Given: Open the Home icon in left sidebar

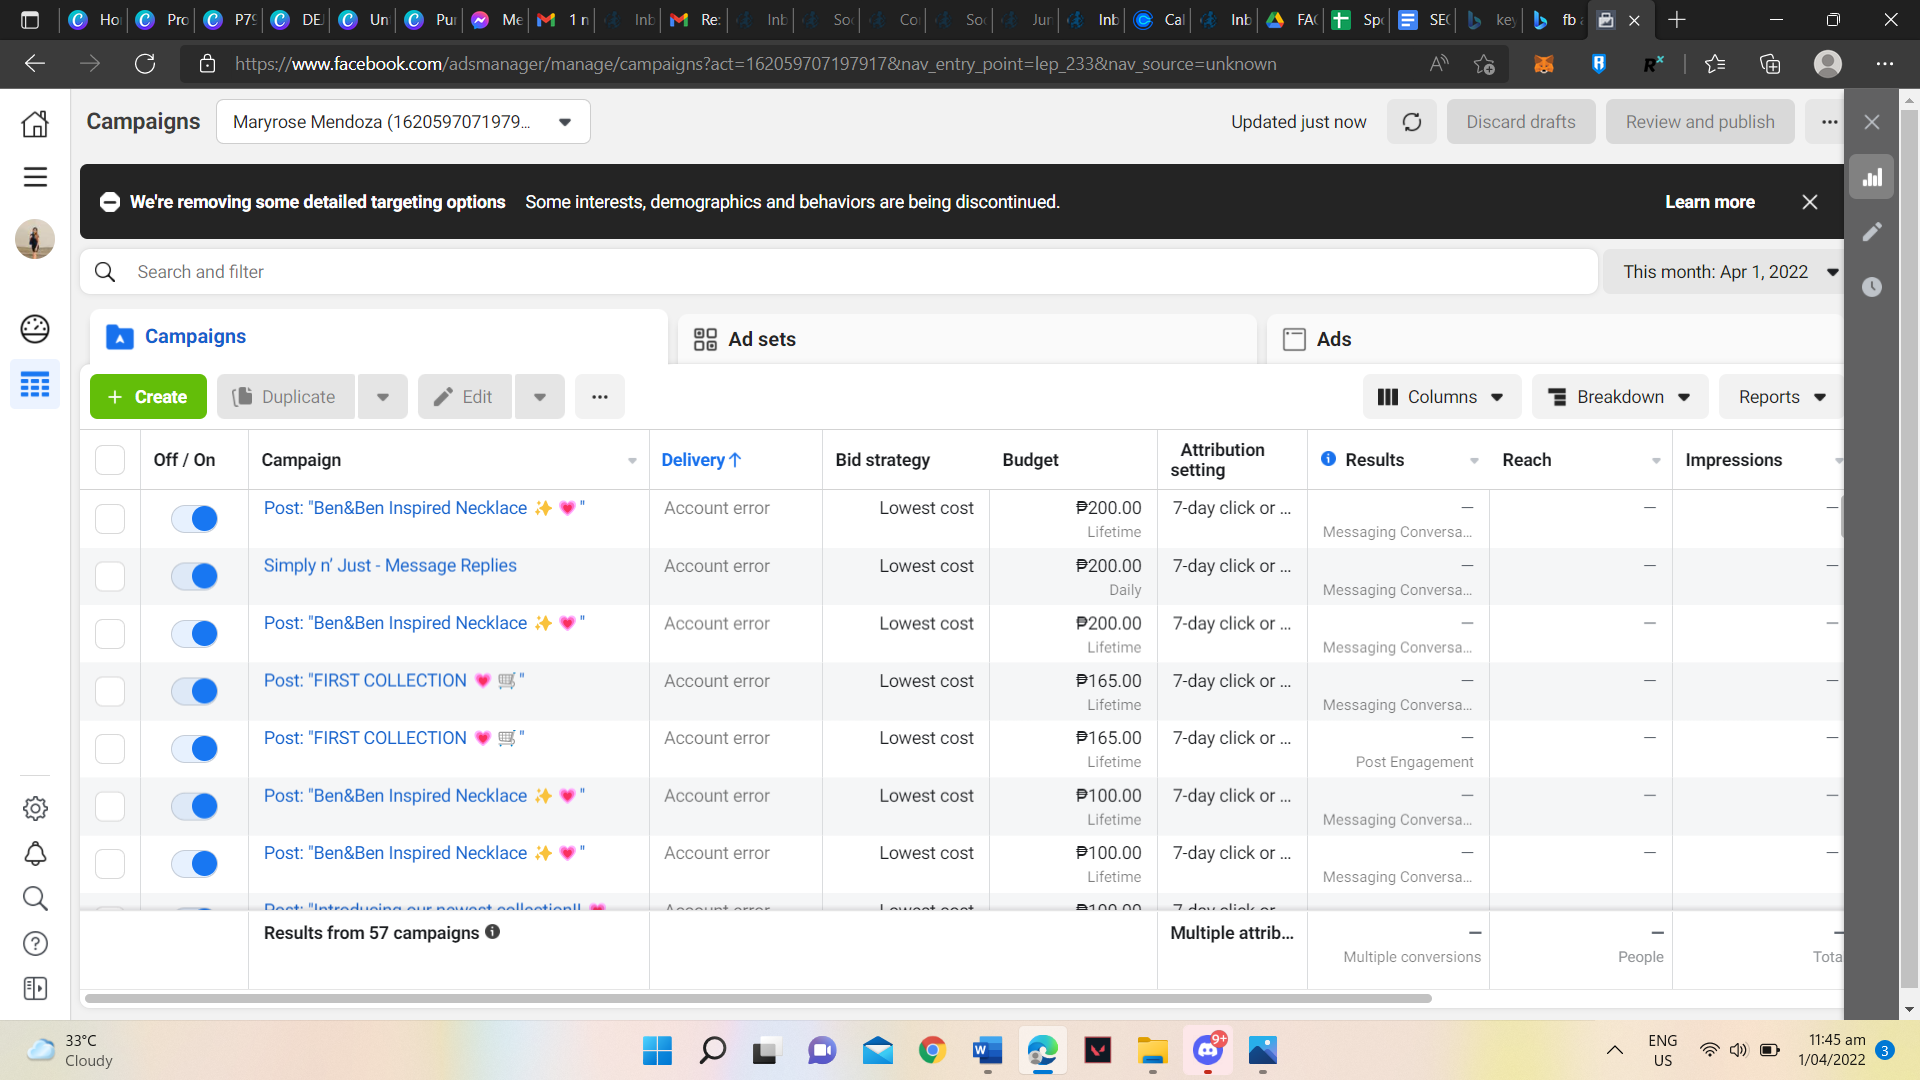Looking at the screenshot, I should (35, 123).
